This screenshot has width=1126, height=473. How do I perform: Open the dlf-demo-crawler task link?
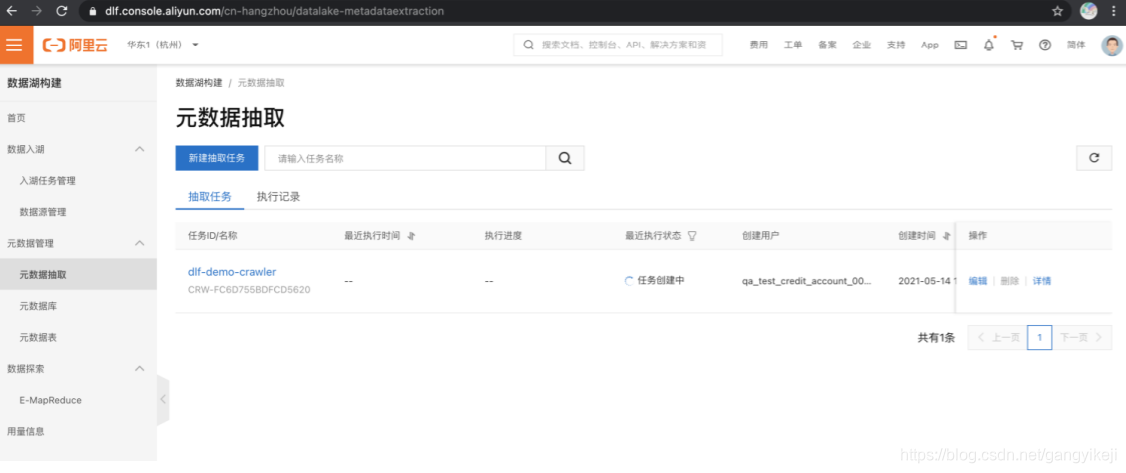coord(232,272)
